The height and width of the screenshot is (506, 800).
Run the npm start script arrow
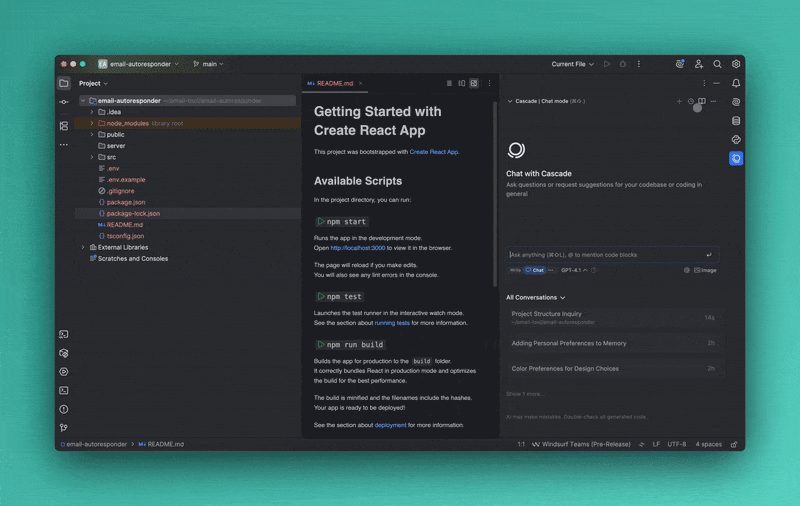pyautogui.click(x=321, y=221)
